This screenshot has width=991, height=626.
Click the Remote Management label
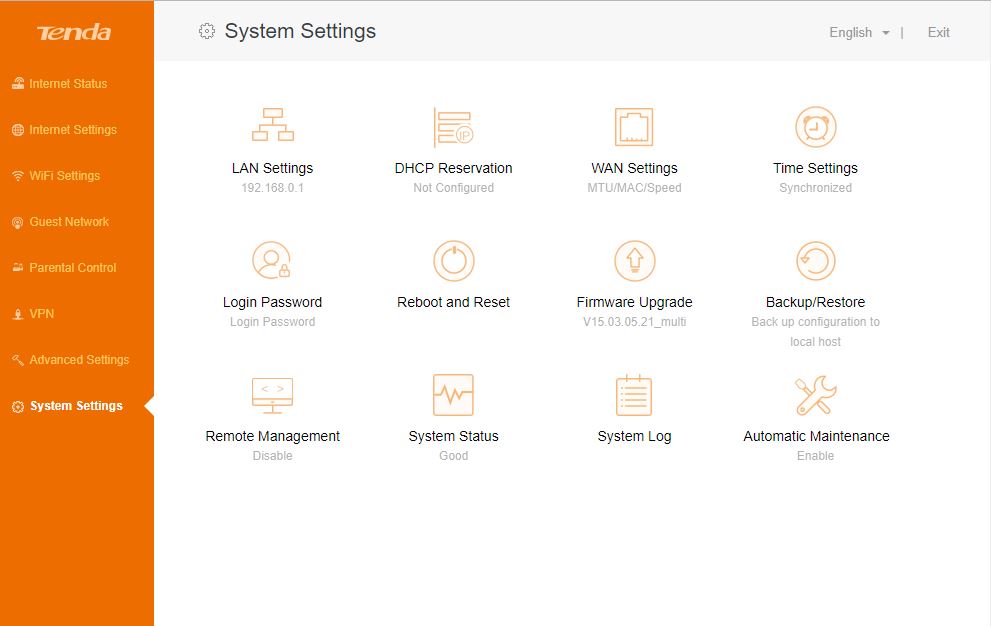tap(272, 436)
